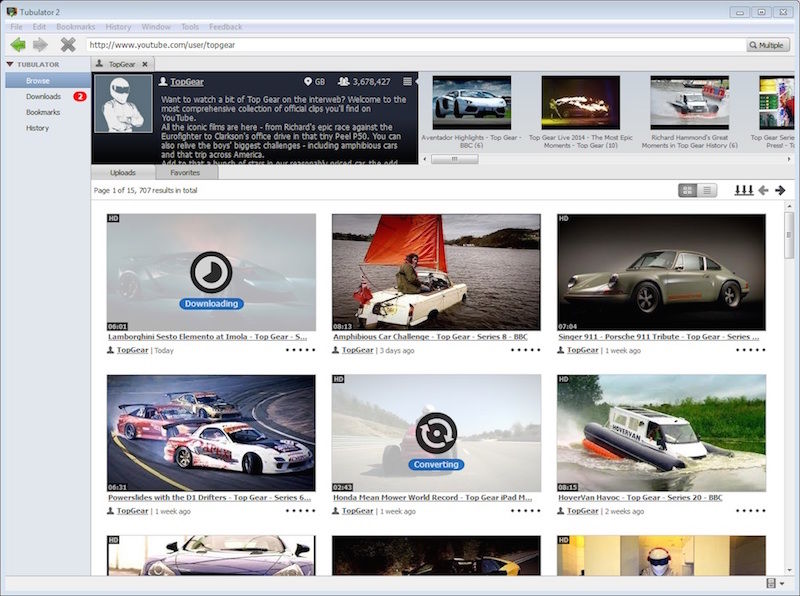The image size is (800, 596).
Task: Click the Converting status icon
Action: coord(436,433)
